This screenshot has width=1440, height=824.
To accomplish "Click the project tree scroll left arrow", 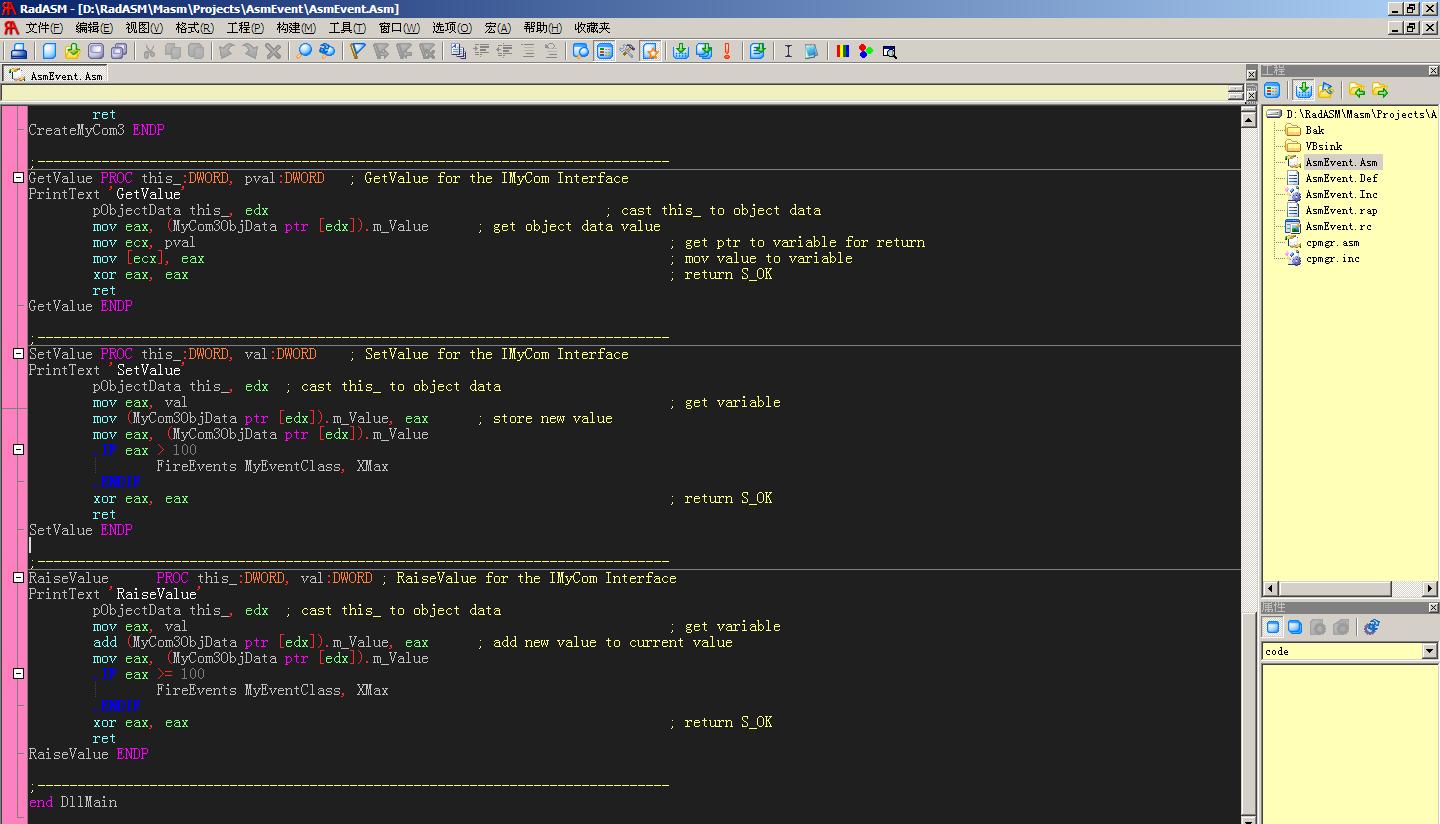I will pos(1271,588).
